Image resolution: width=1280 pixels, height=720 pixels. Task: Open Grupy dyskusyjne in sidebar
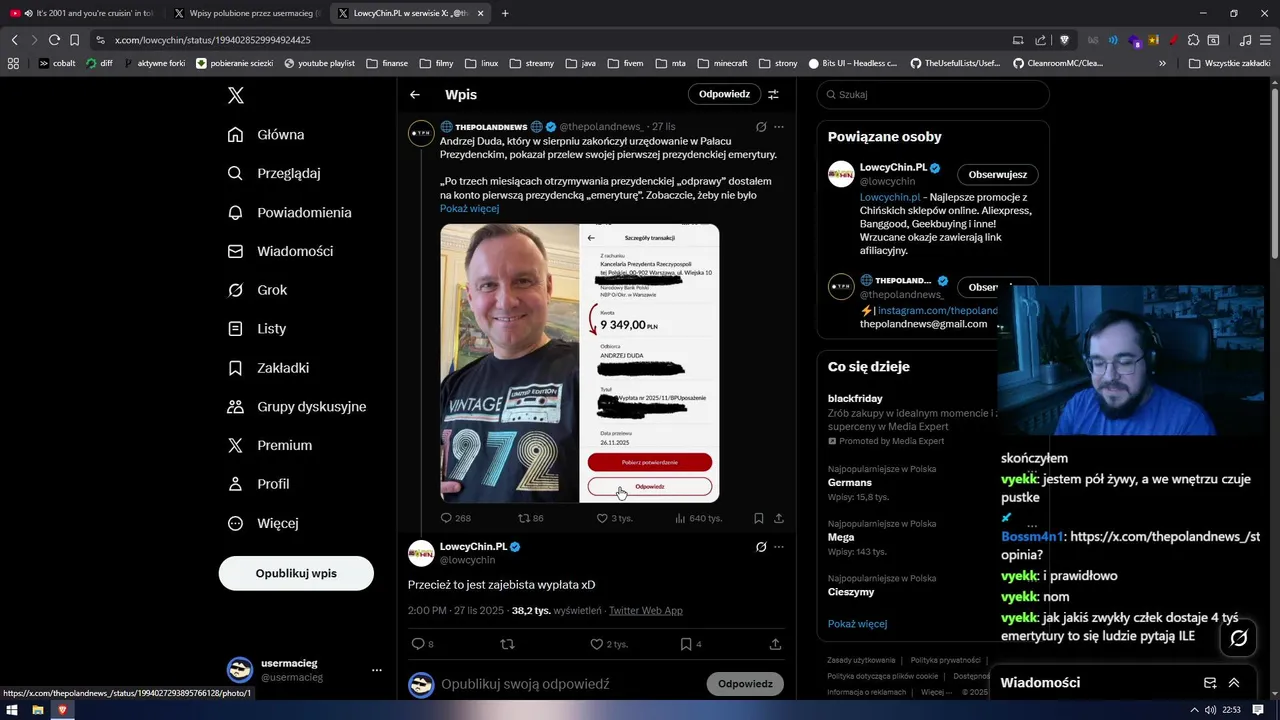click(297, 406)
